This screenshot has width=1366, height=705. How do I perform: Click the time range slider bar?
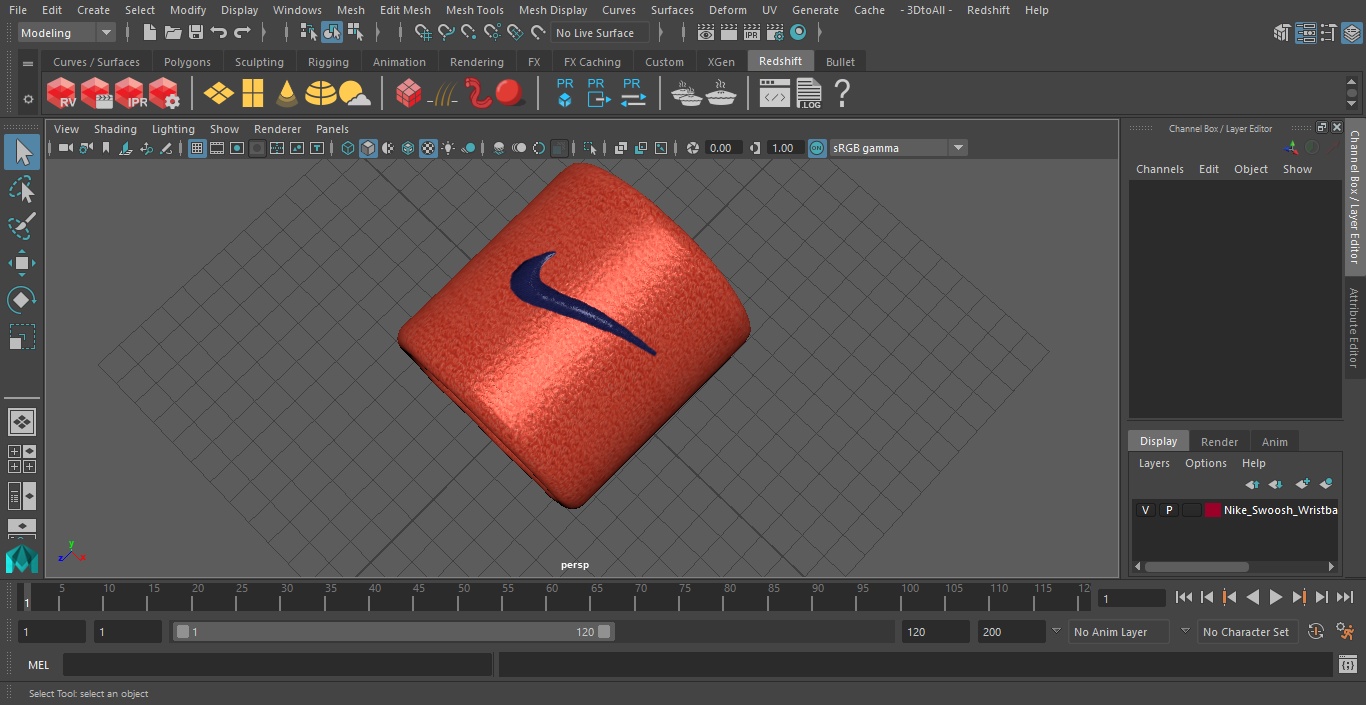394,632
